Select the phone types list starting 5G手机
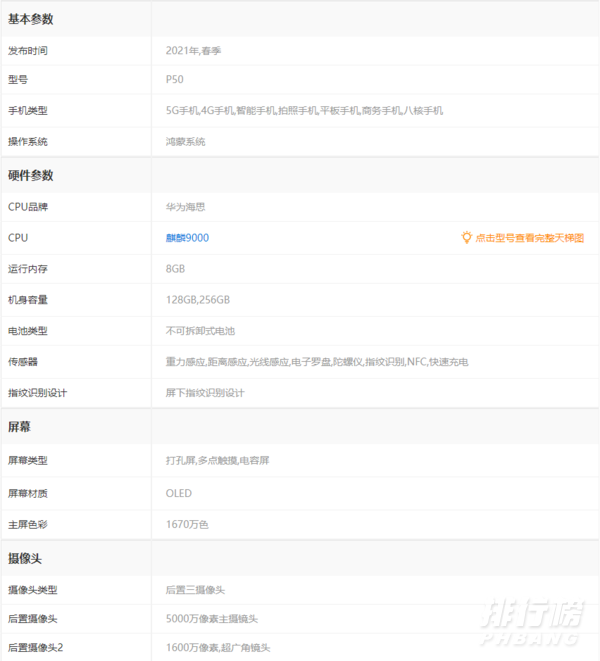The image size is (600, 661). 304,110
